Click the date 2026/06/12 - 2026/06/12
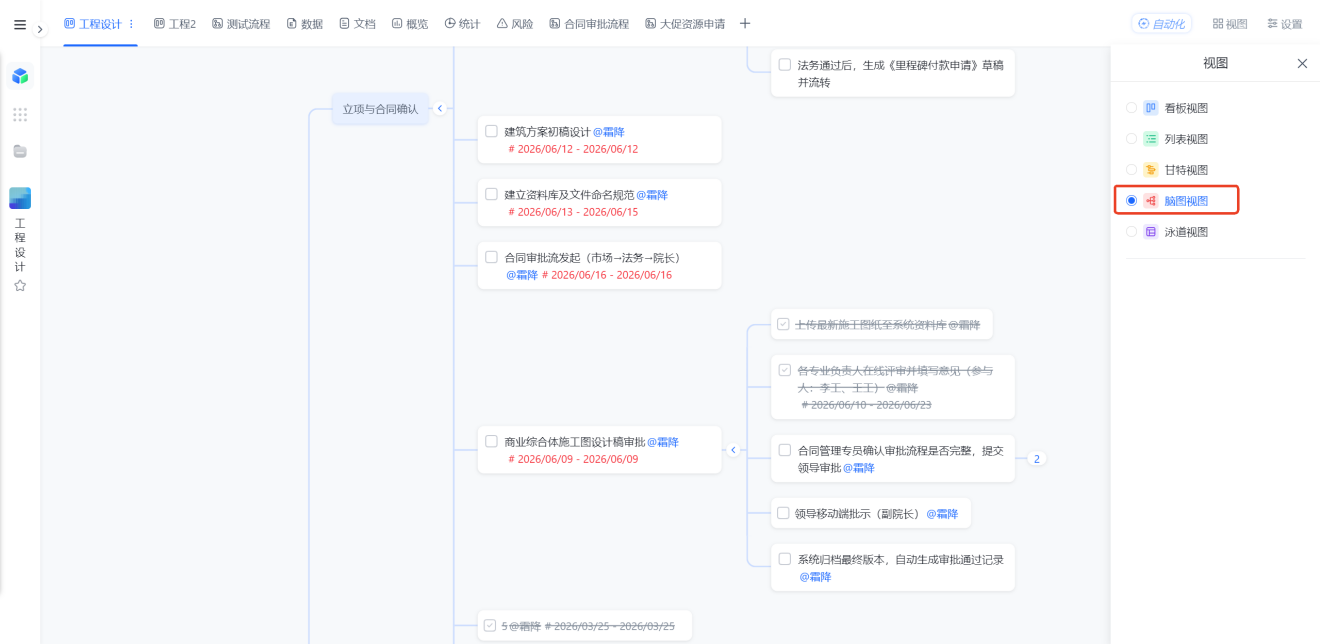The image size is (1320, 644). point(573,149)
